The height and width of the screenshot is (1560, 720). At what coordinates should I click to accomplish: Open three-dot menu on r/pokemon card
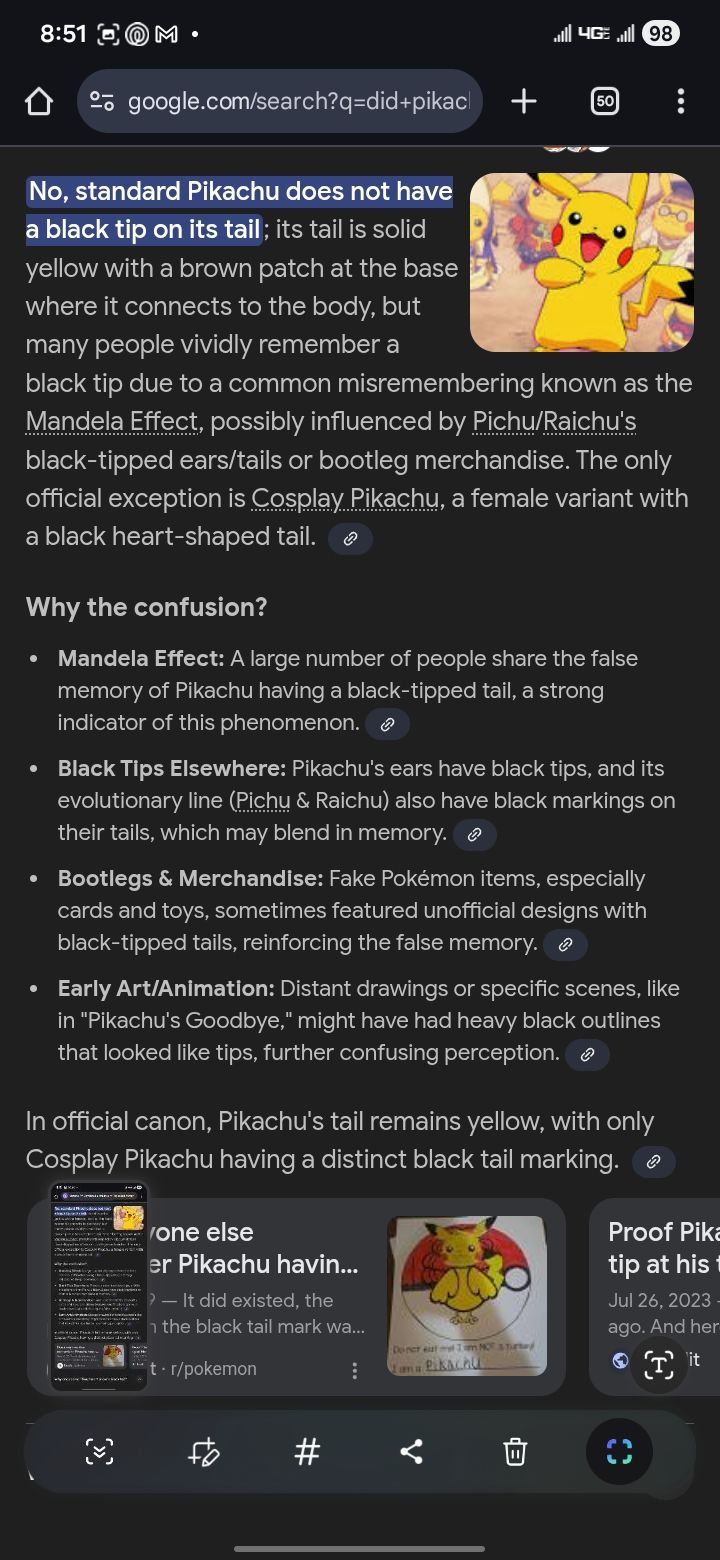[x=354, y=1371]
